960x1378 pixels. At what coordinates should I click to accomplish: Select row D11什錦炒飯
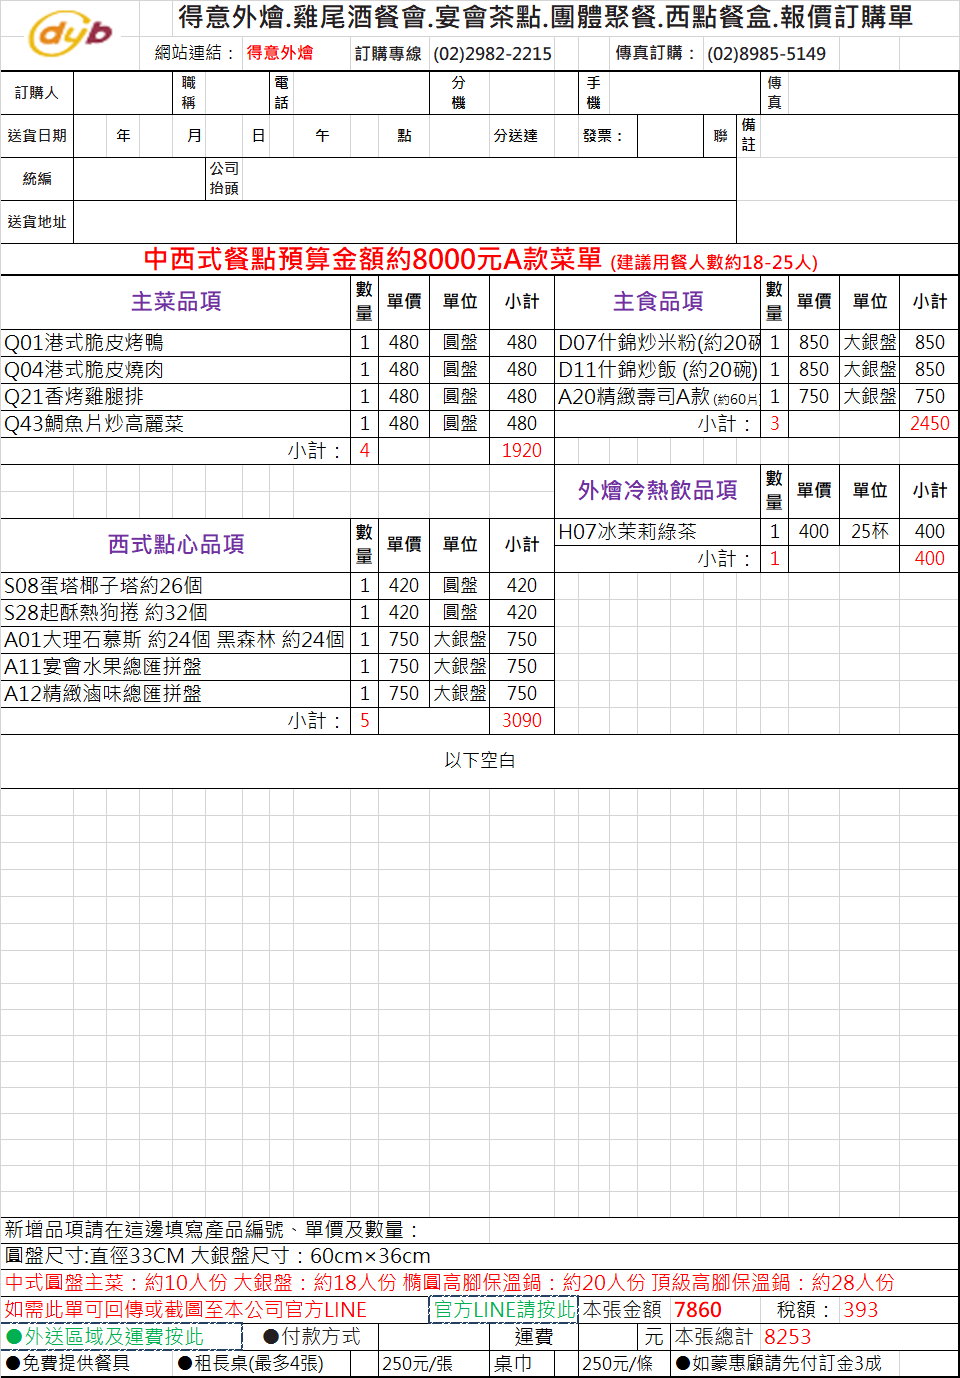757,370
